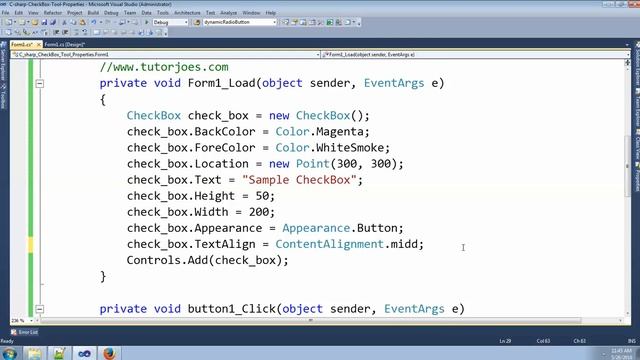Open the Debug menu

pos(111,13)
